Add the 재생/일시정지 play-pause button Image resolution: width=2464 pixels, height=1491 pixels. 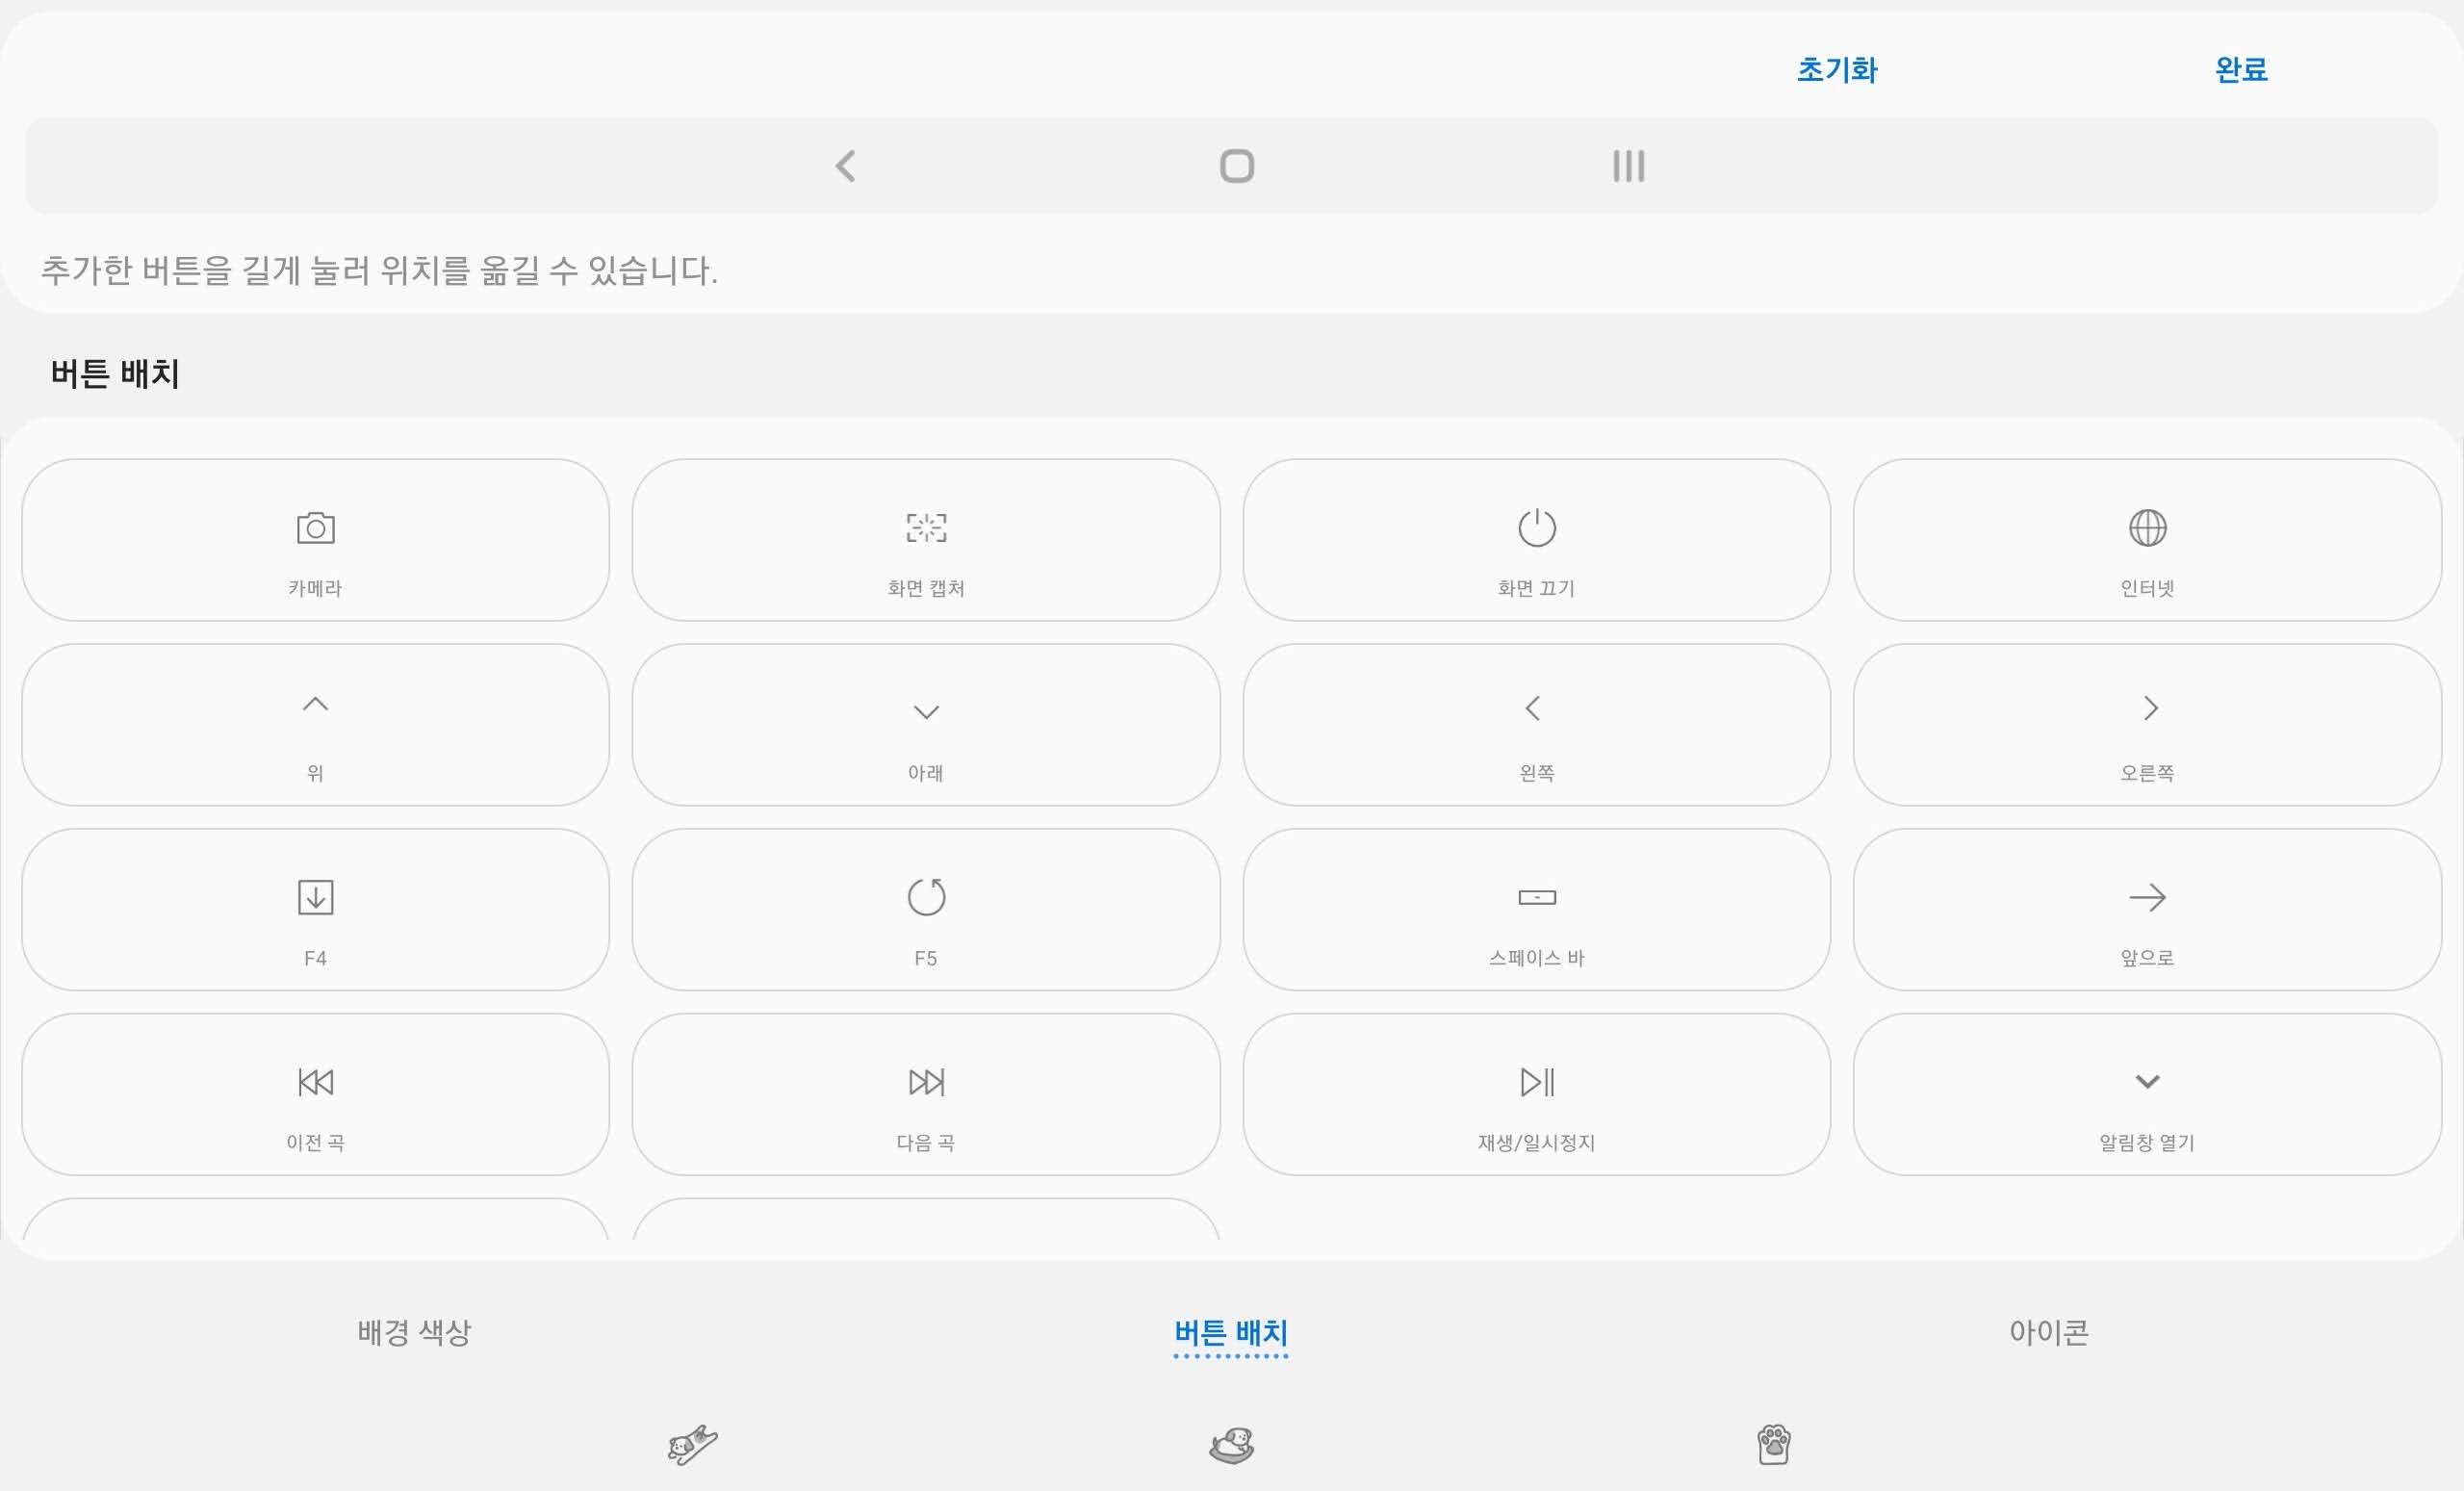(x=1536, y=1095)
